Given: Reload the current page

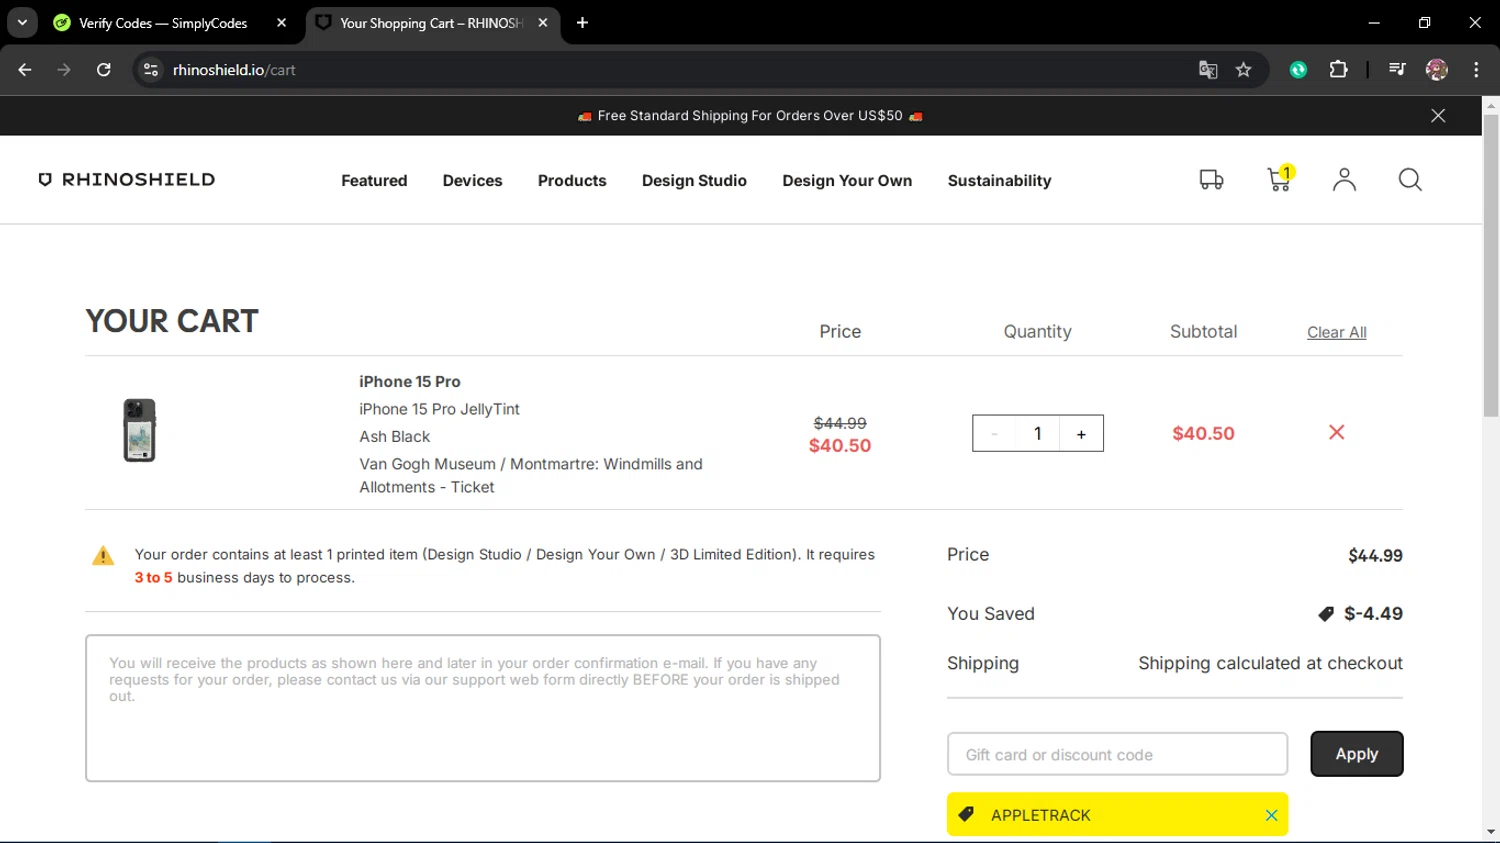Looking at the screenshot, I should tap(104, 70).
